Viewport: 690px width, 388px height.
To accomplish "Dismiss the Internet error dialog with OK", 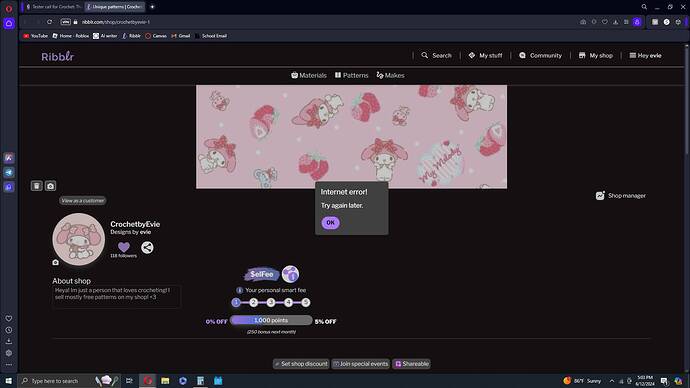I will tap(330, 223).
